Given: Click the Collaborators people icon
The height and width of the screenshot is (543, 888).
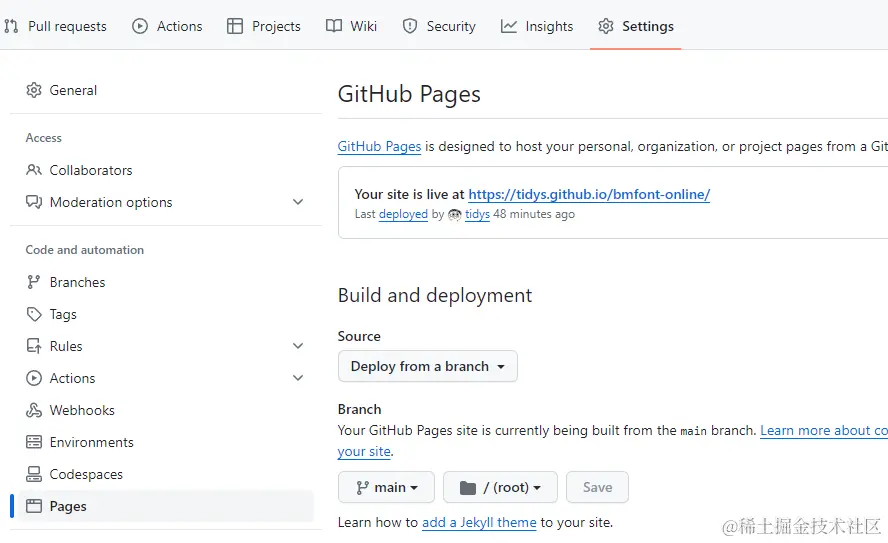Looking at the screenshot, I should tap(34, 170).
